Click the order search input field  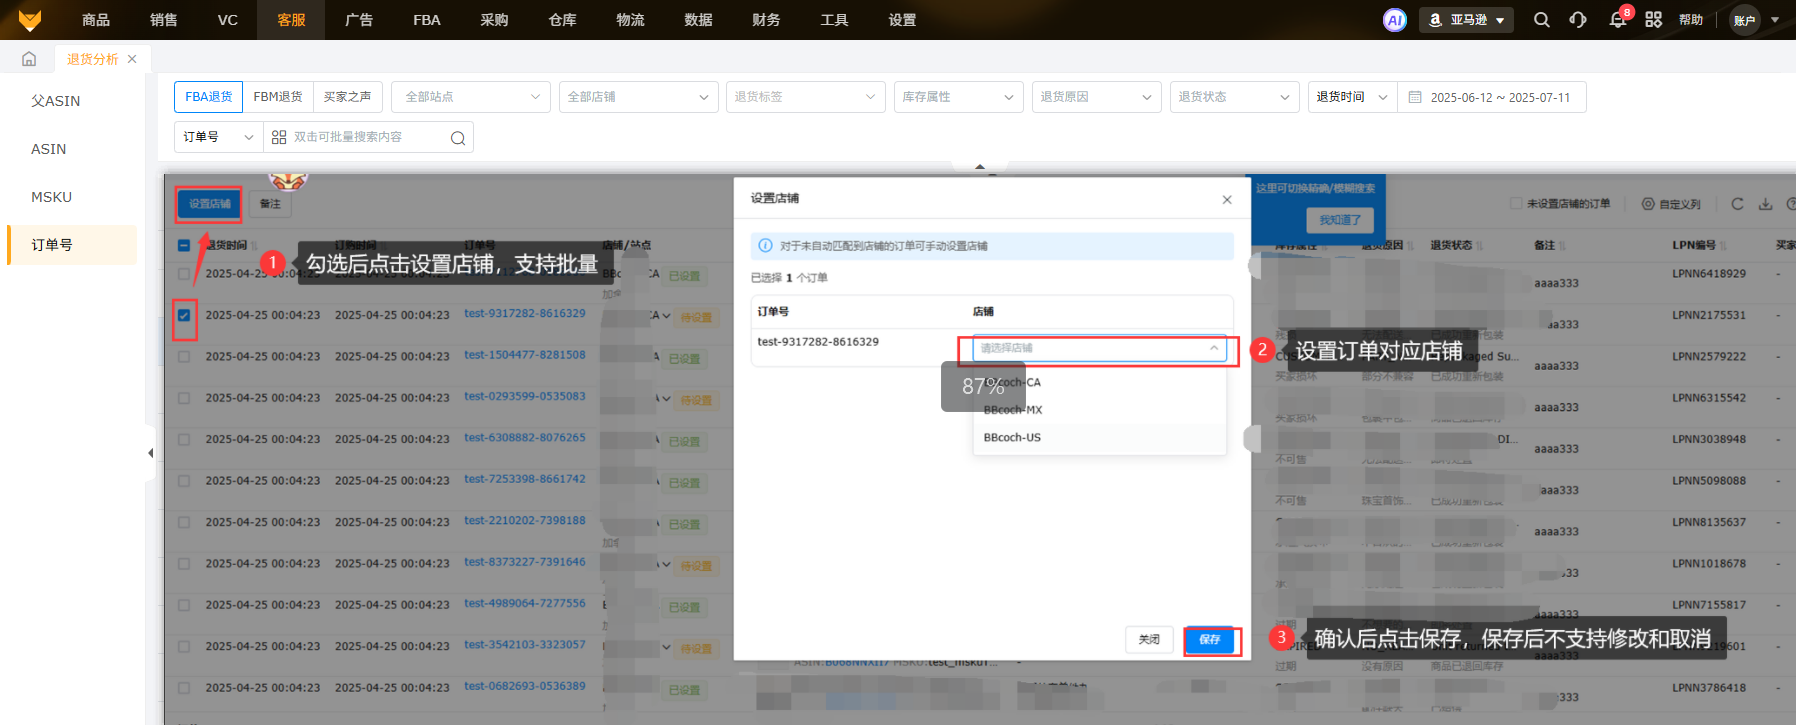(368, 137)
